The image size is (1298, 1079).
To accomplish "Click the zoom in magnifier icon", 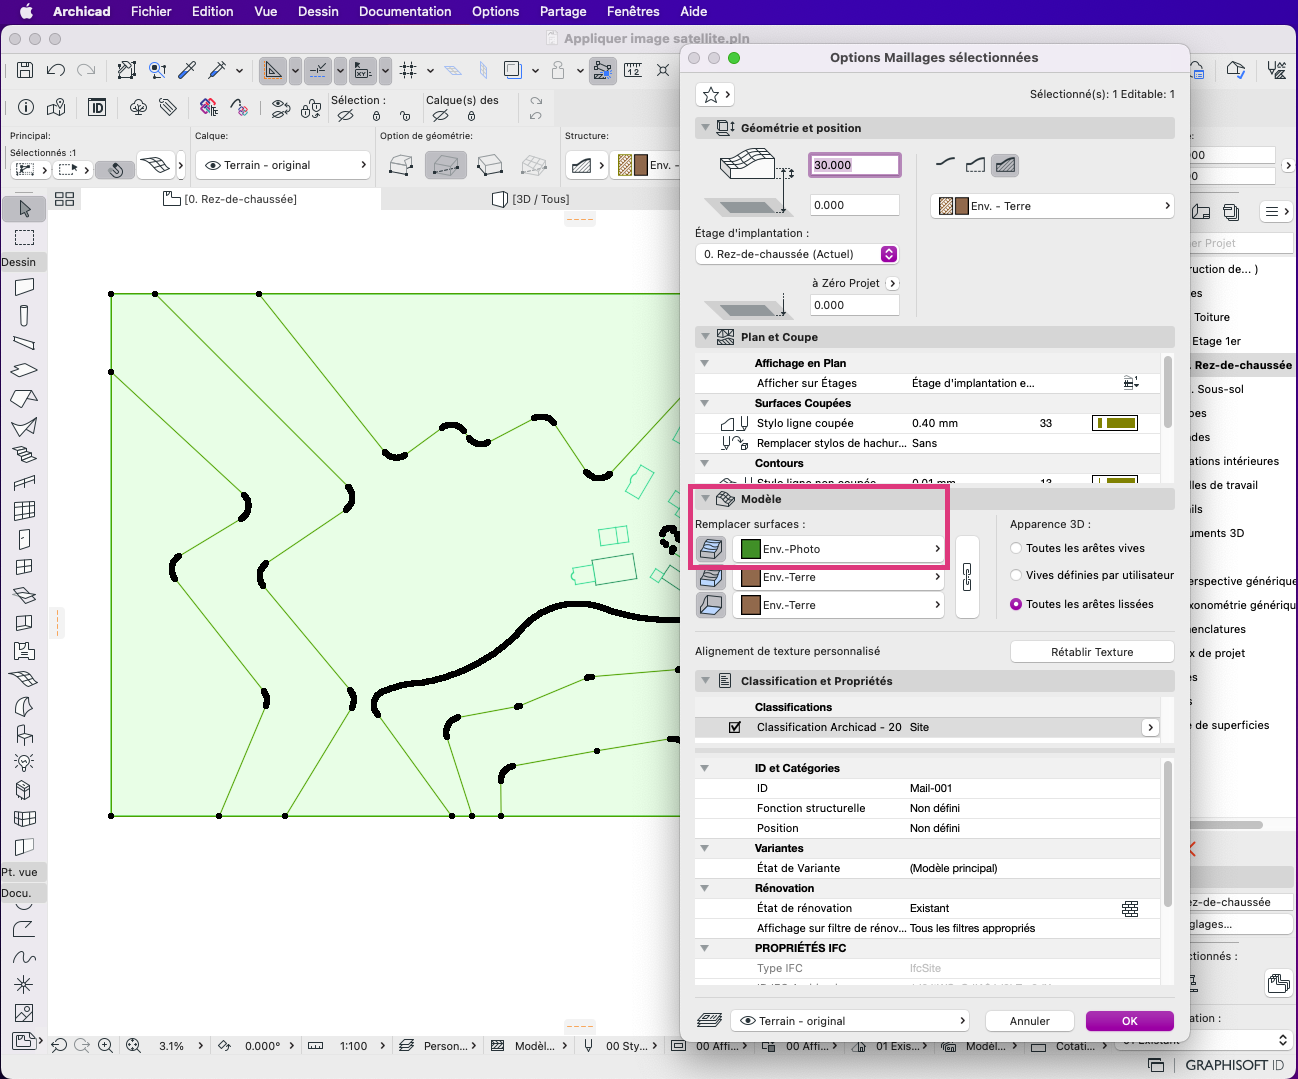I will pyautogui.click(x=106, y=1046).
